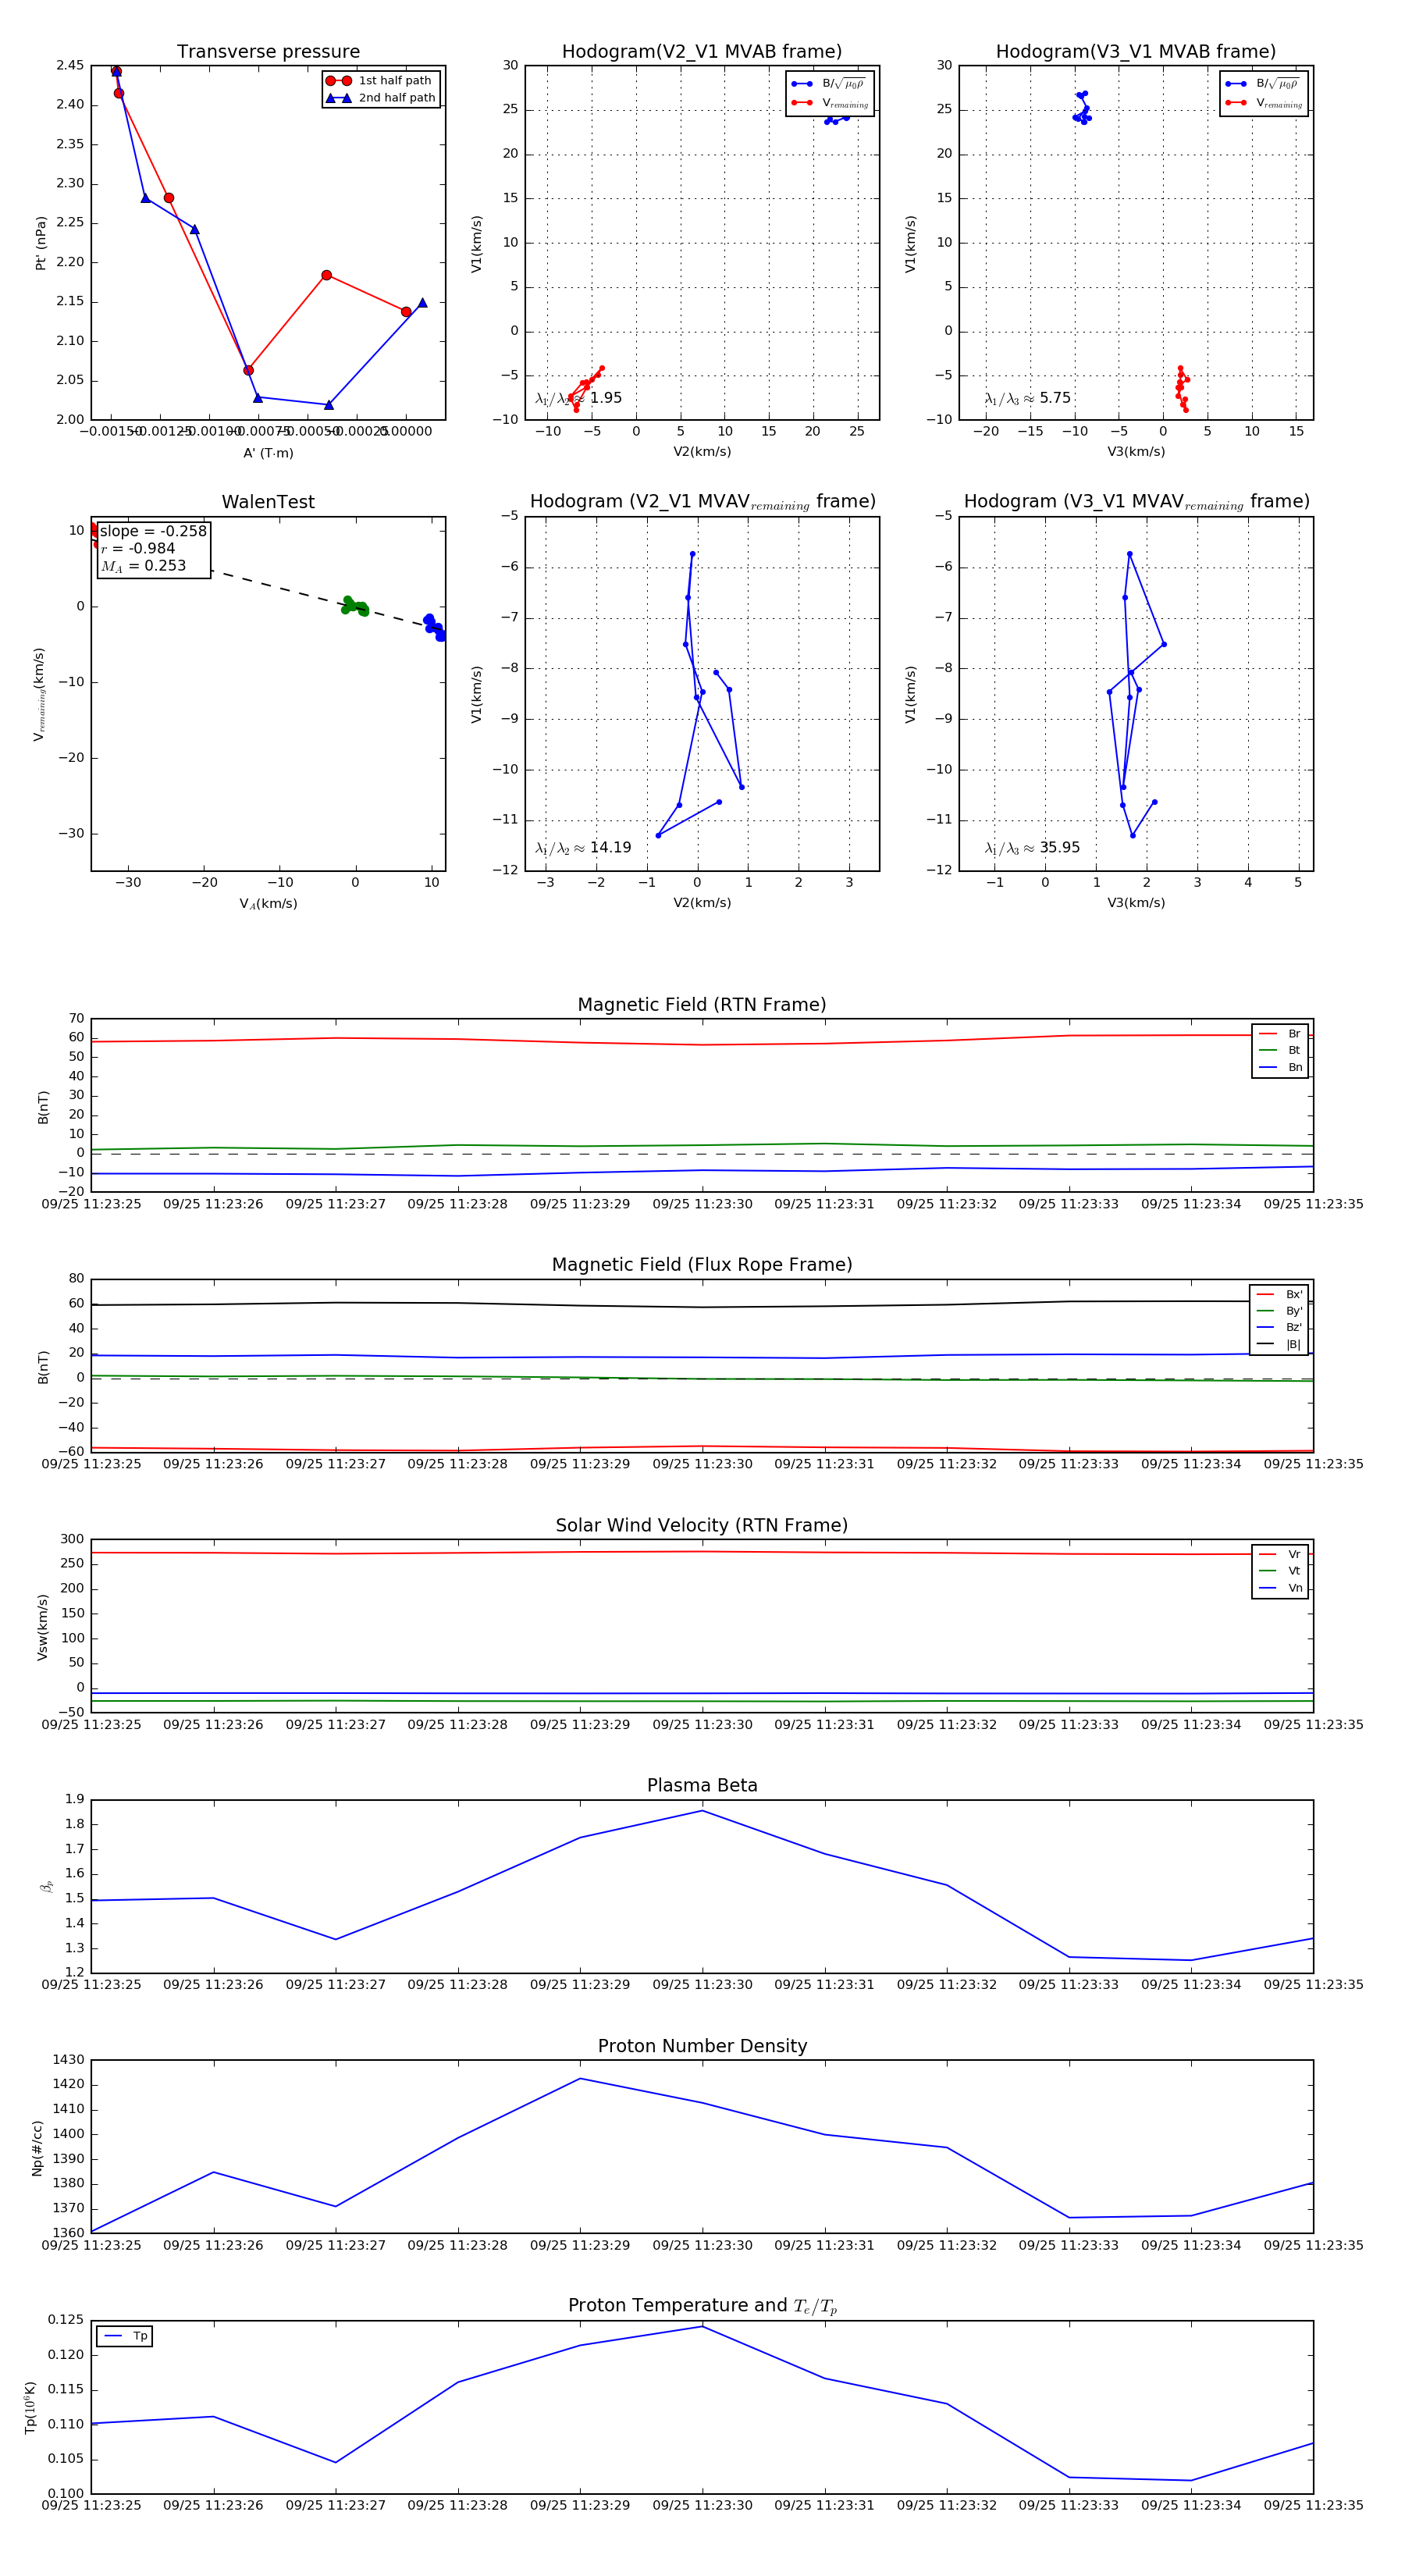Click the "V_A(km/s)" x-axis label
This screenshot has height=2576, width=1405.
click(268, 904)
